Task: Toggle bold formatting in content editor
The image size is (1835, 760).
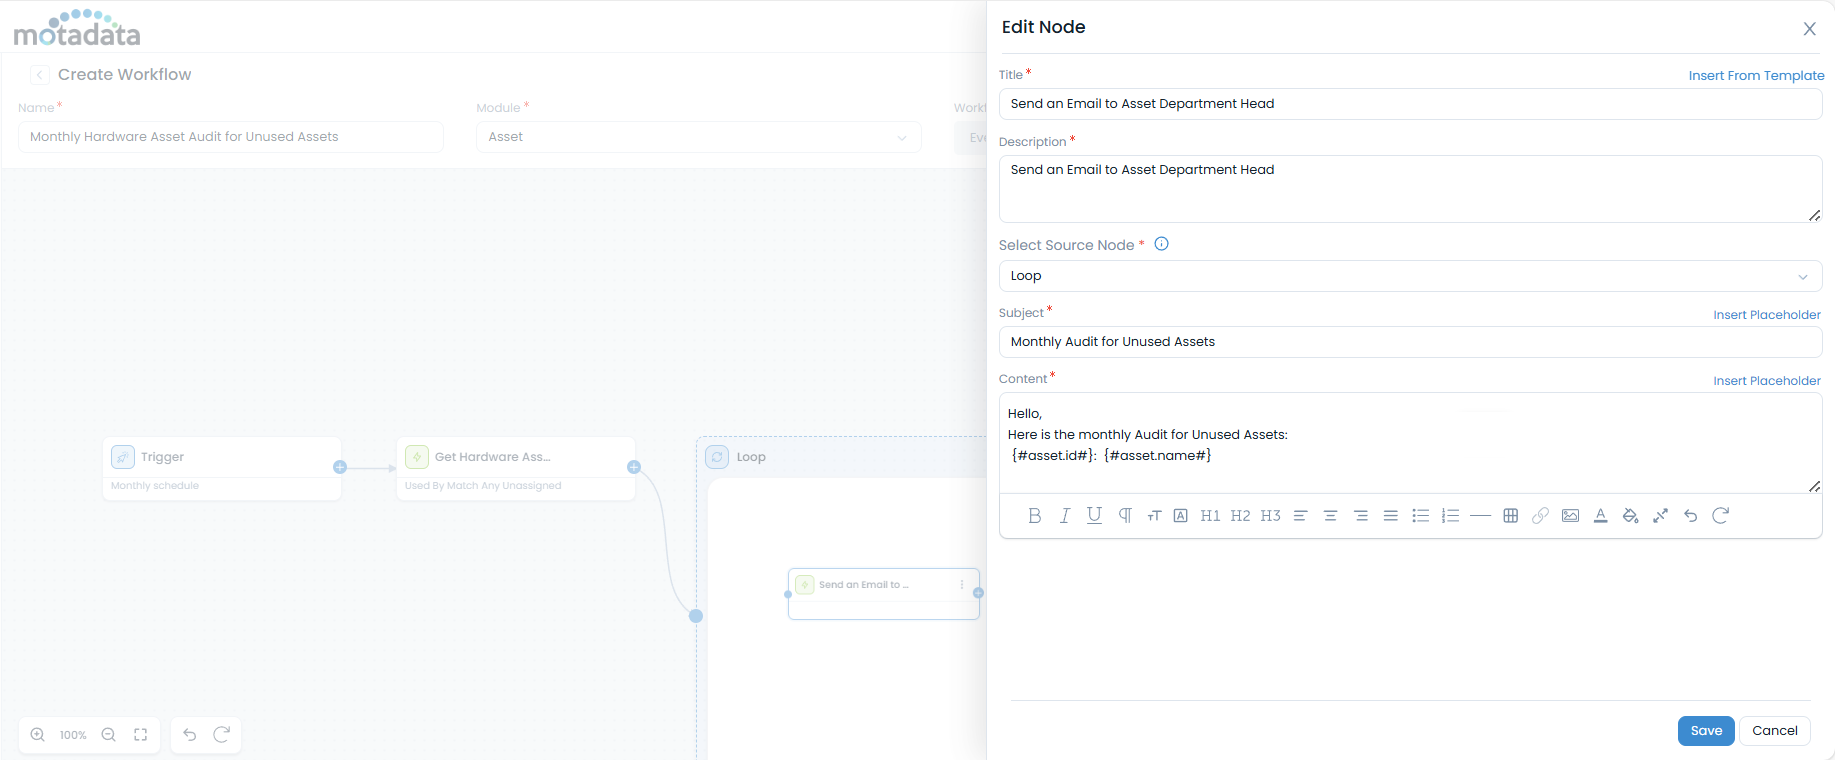Action: point(1034,516)
